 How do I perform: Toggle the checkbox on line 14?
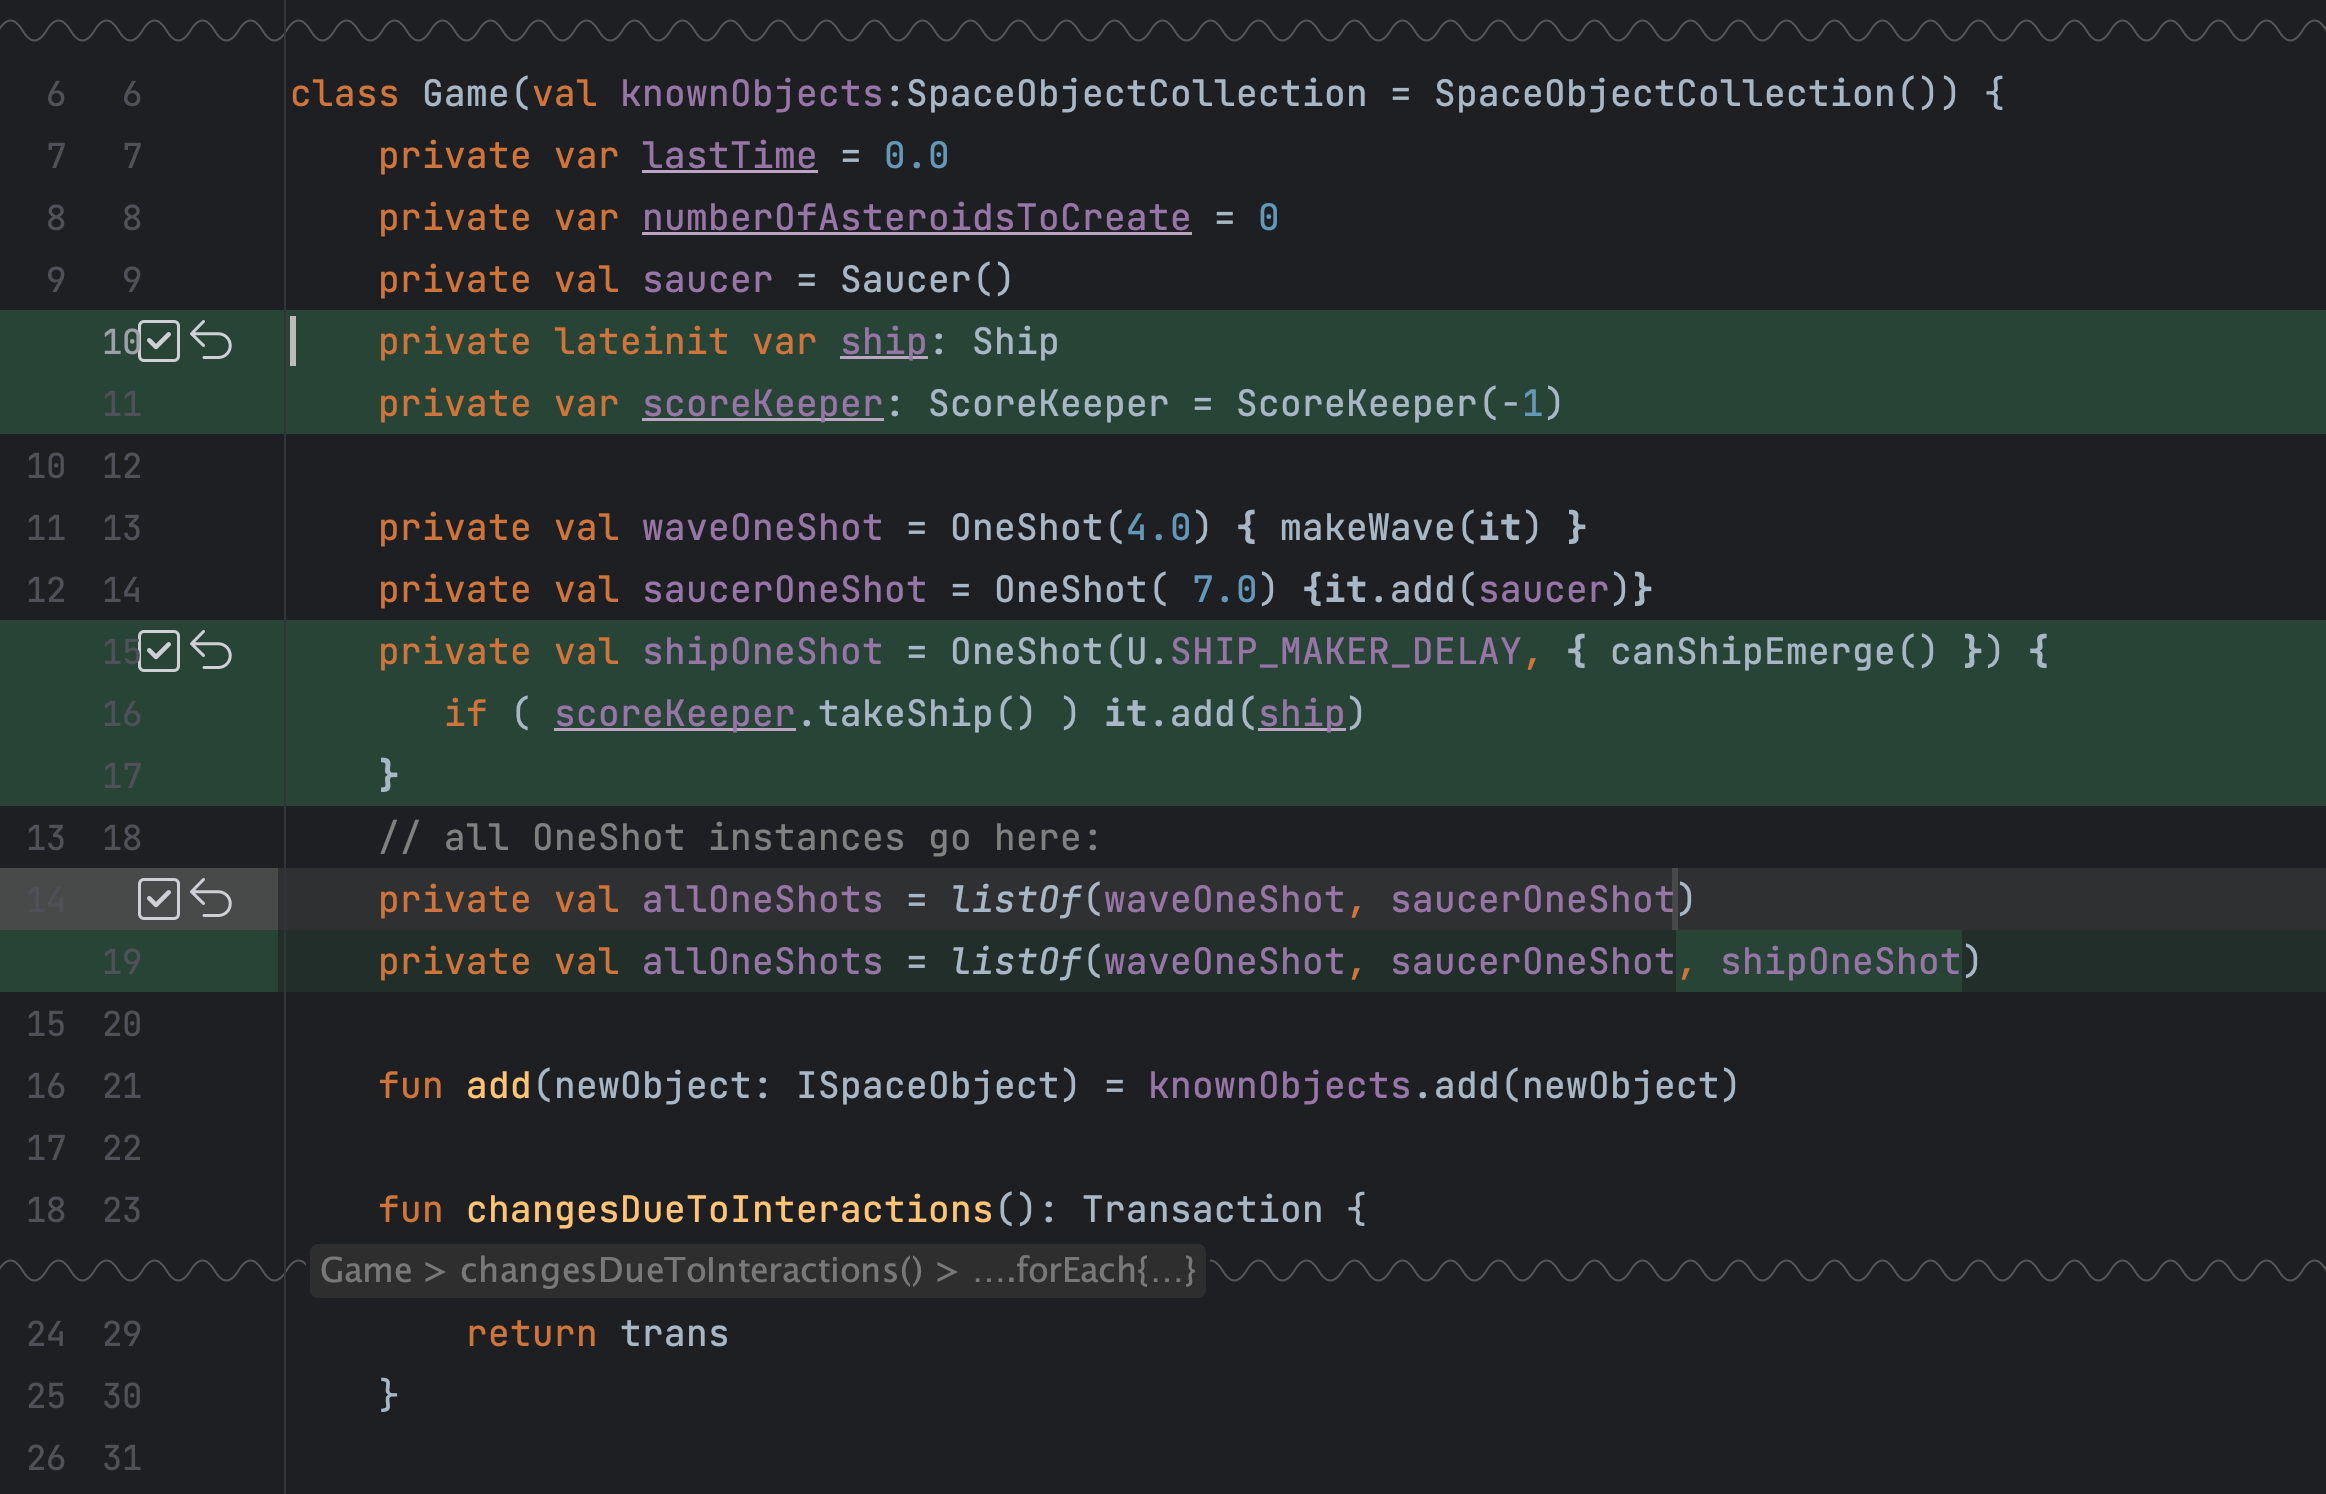pyautogui.click(x=159, y=897)
